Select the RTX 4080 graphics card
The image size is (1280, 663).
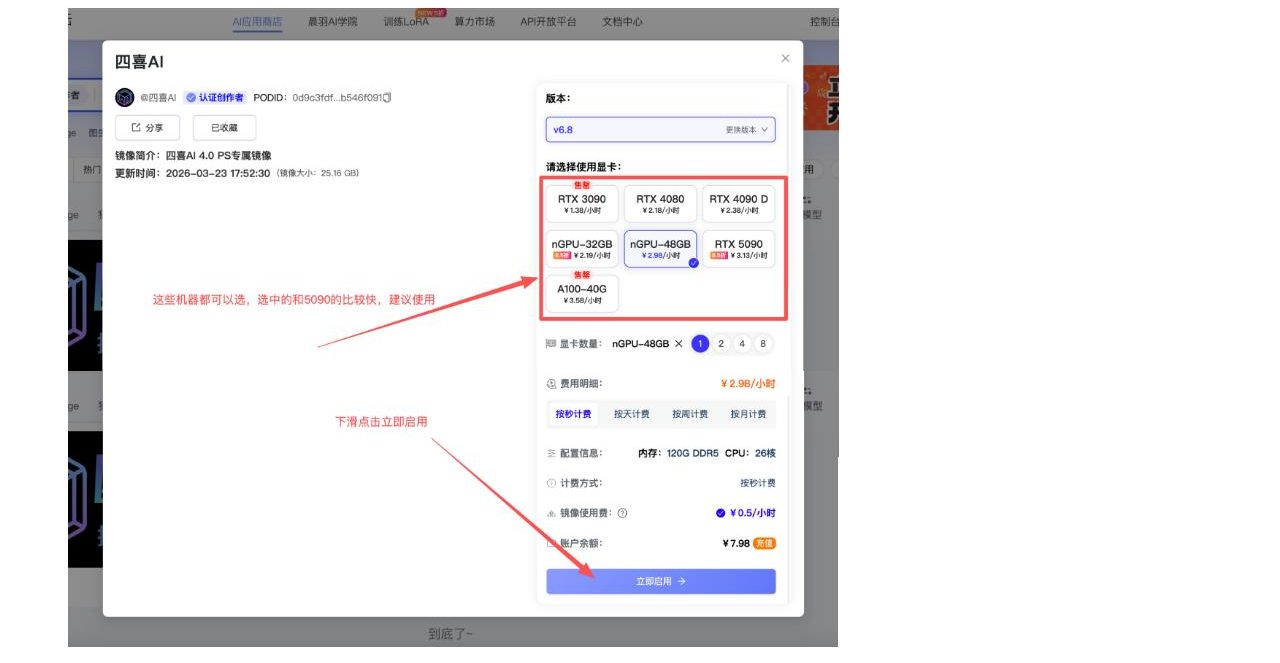[x=660, y=204]
